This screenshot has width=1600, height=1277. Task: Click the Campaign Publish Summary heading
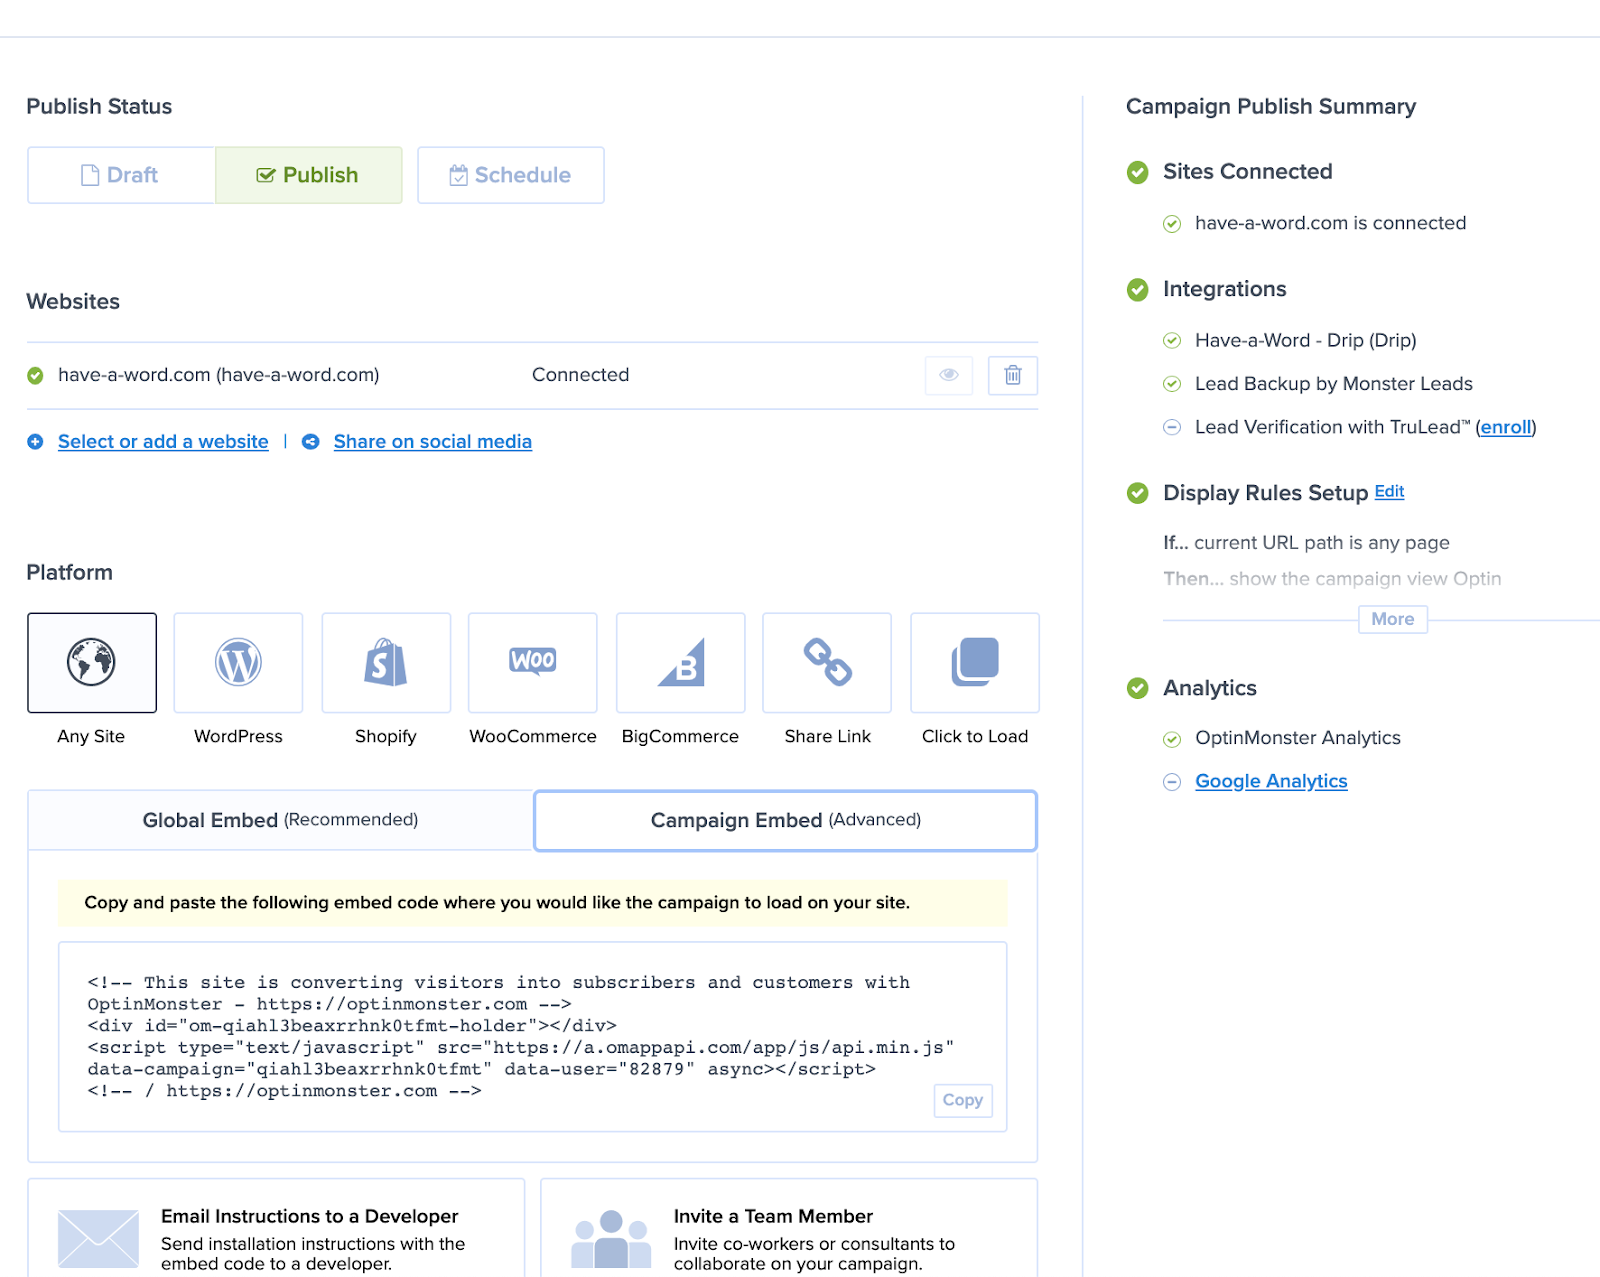pos(1271,107)
